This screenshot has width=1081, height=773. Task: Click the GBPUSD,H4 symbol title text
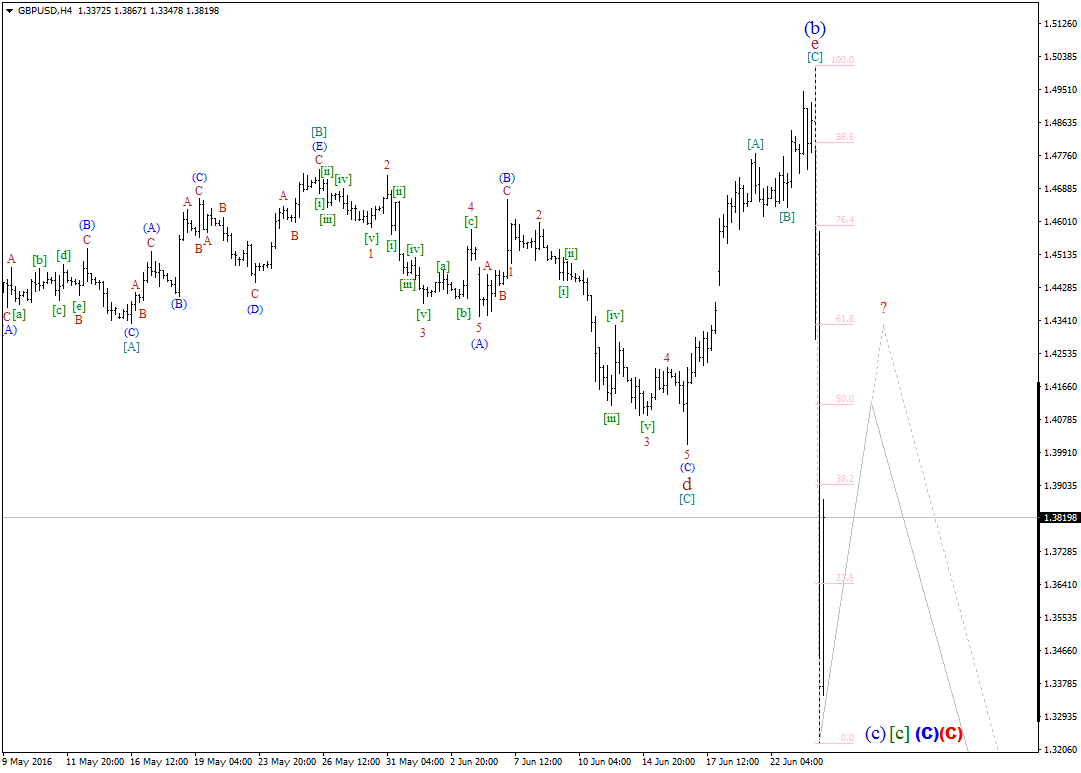pyautogui.click(x=46, y=10)
